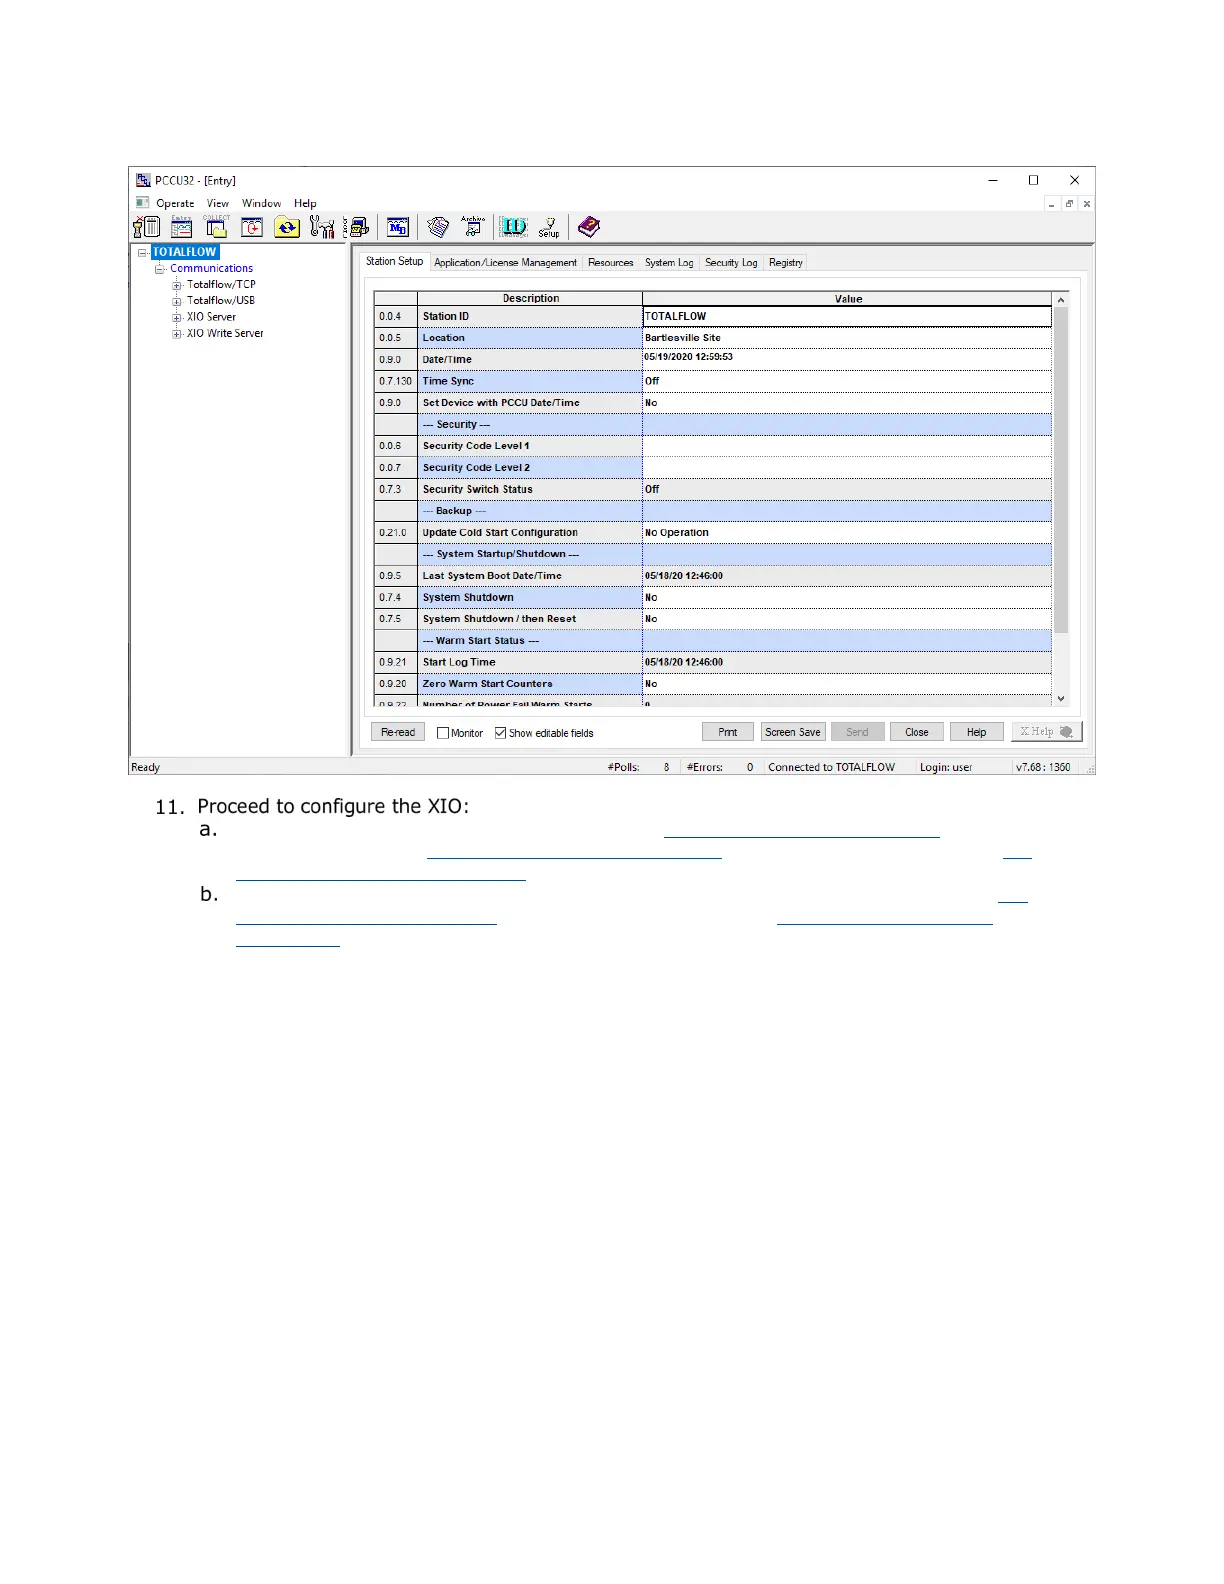The height and width of the screenshot is (1584, 1224).
Task: Collapse the Communications tree node
Action: coord(159,269)
